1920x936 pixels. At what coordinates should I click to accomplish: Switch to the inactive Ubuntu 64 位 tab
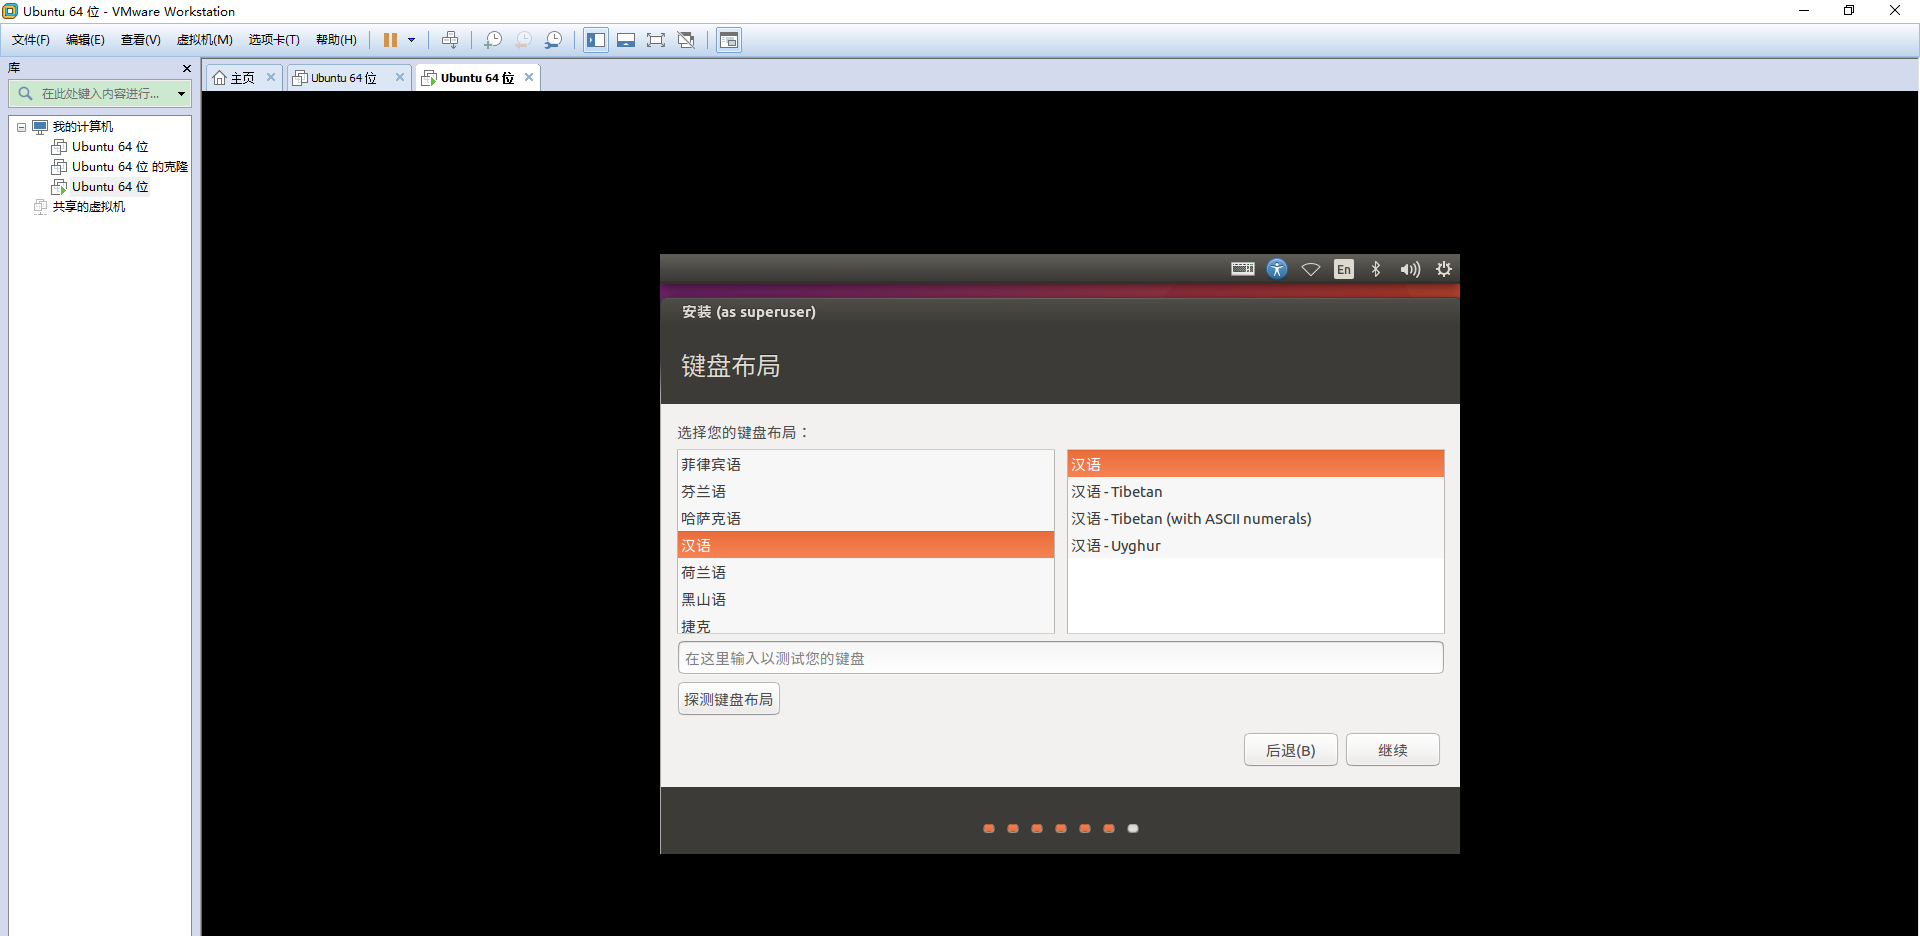pos(344,78)
